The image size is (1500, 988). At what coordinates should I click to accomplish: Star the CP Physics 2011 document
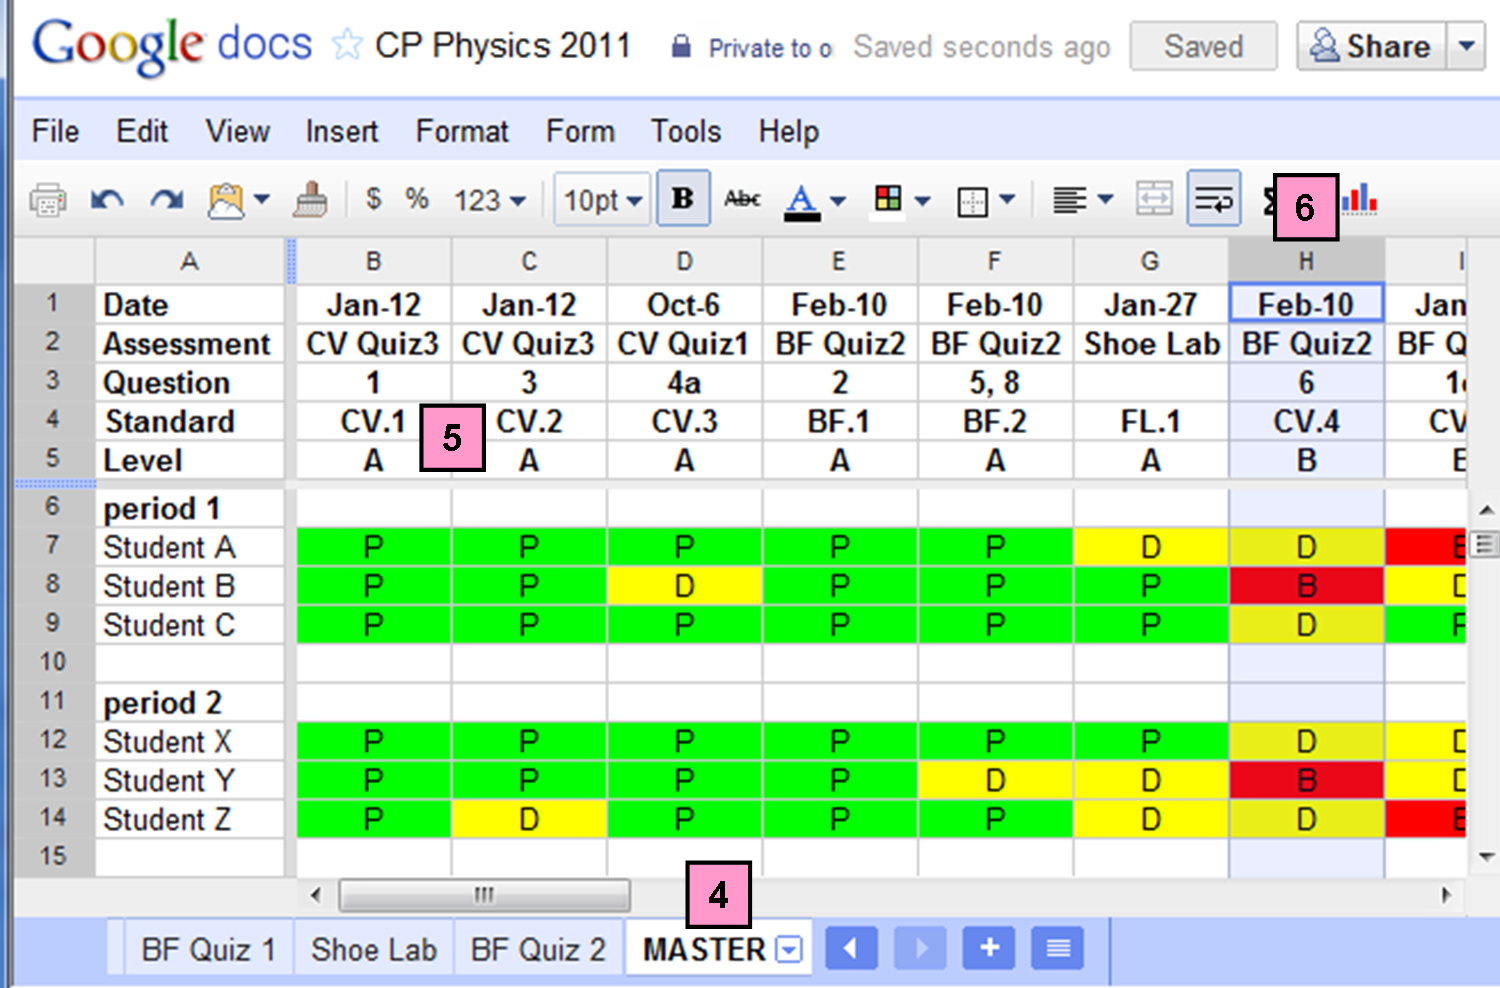coord(347,45)
